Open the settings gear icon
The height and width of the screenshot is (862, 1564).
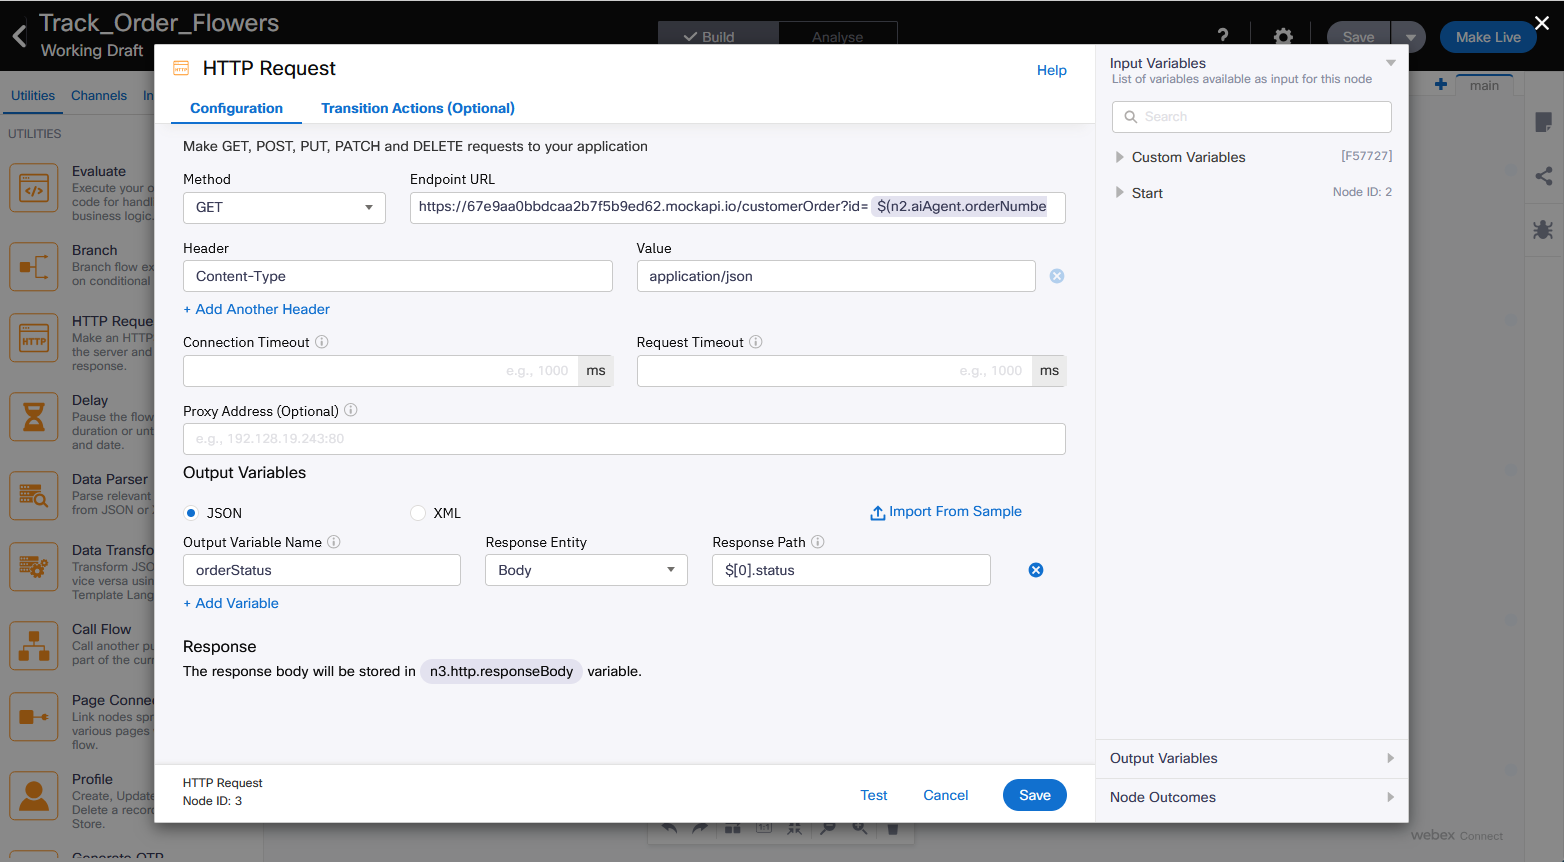point(1283,37)
